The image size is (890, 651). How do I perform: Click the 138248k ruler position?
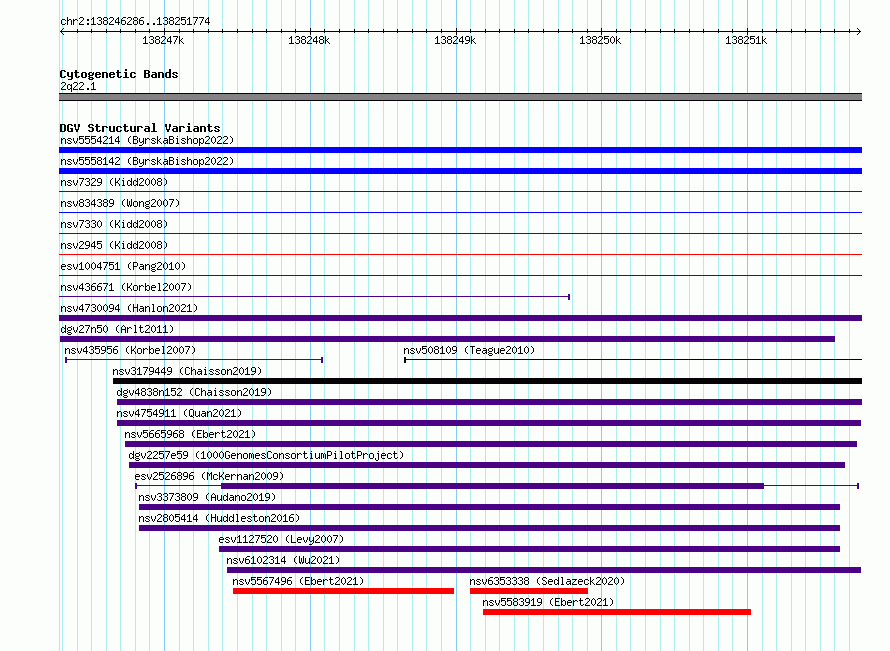(309, 40)
